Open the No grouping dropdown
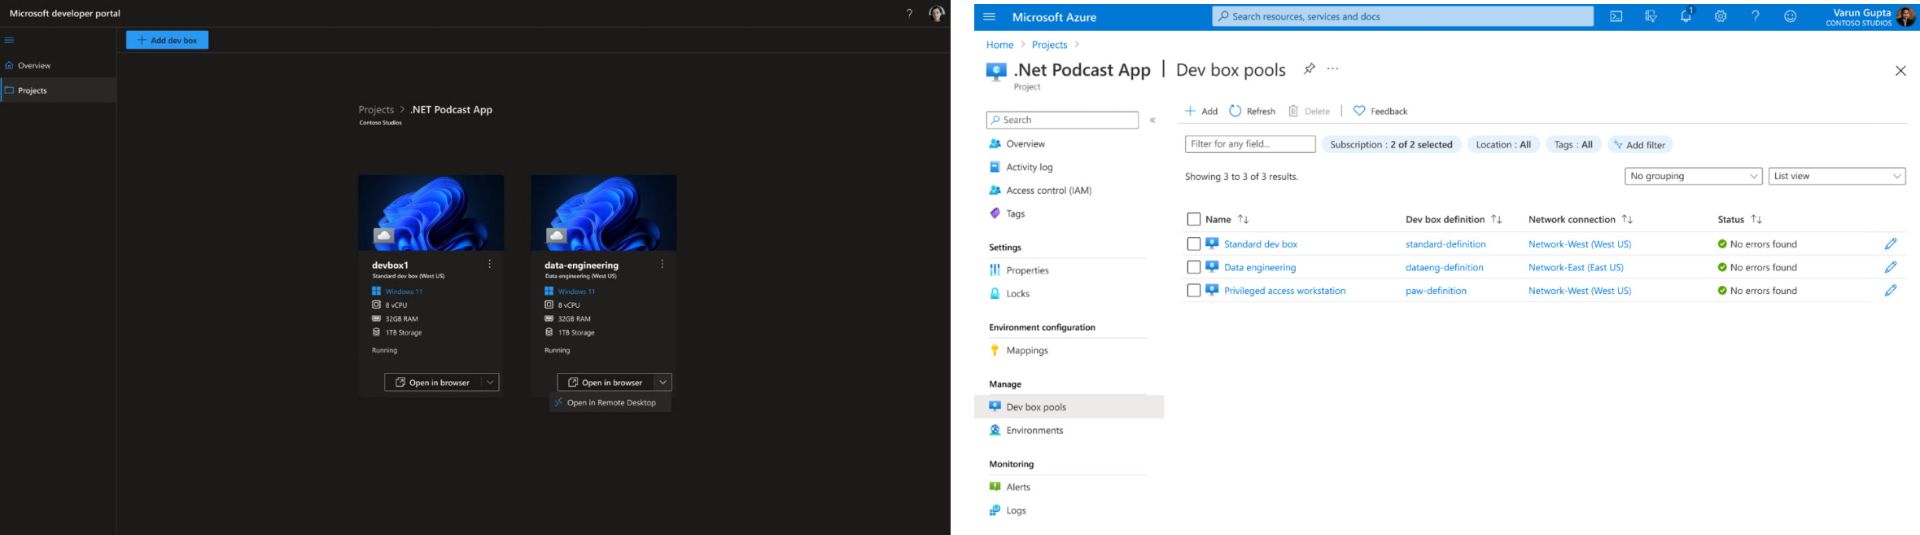This screenshot has height=535, width=1920. pos(1693,176)
